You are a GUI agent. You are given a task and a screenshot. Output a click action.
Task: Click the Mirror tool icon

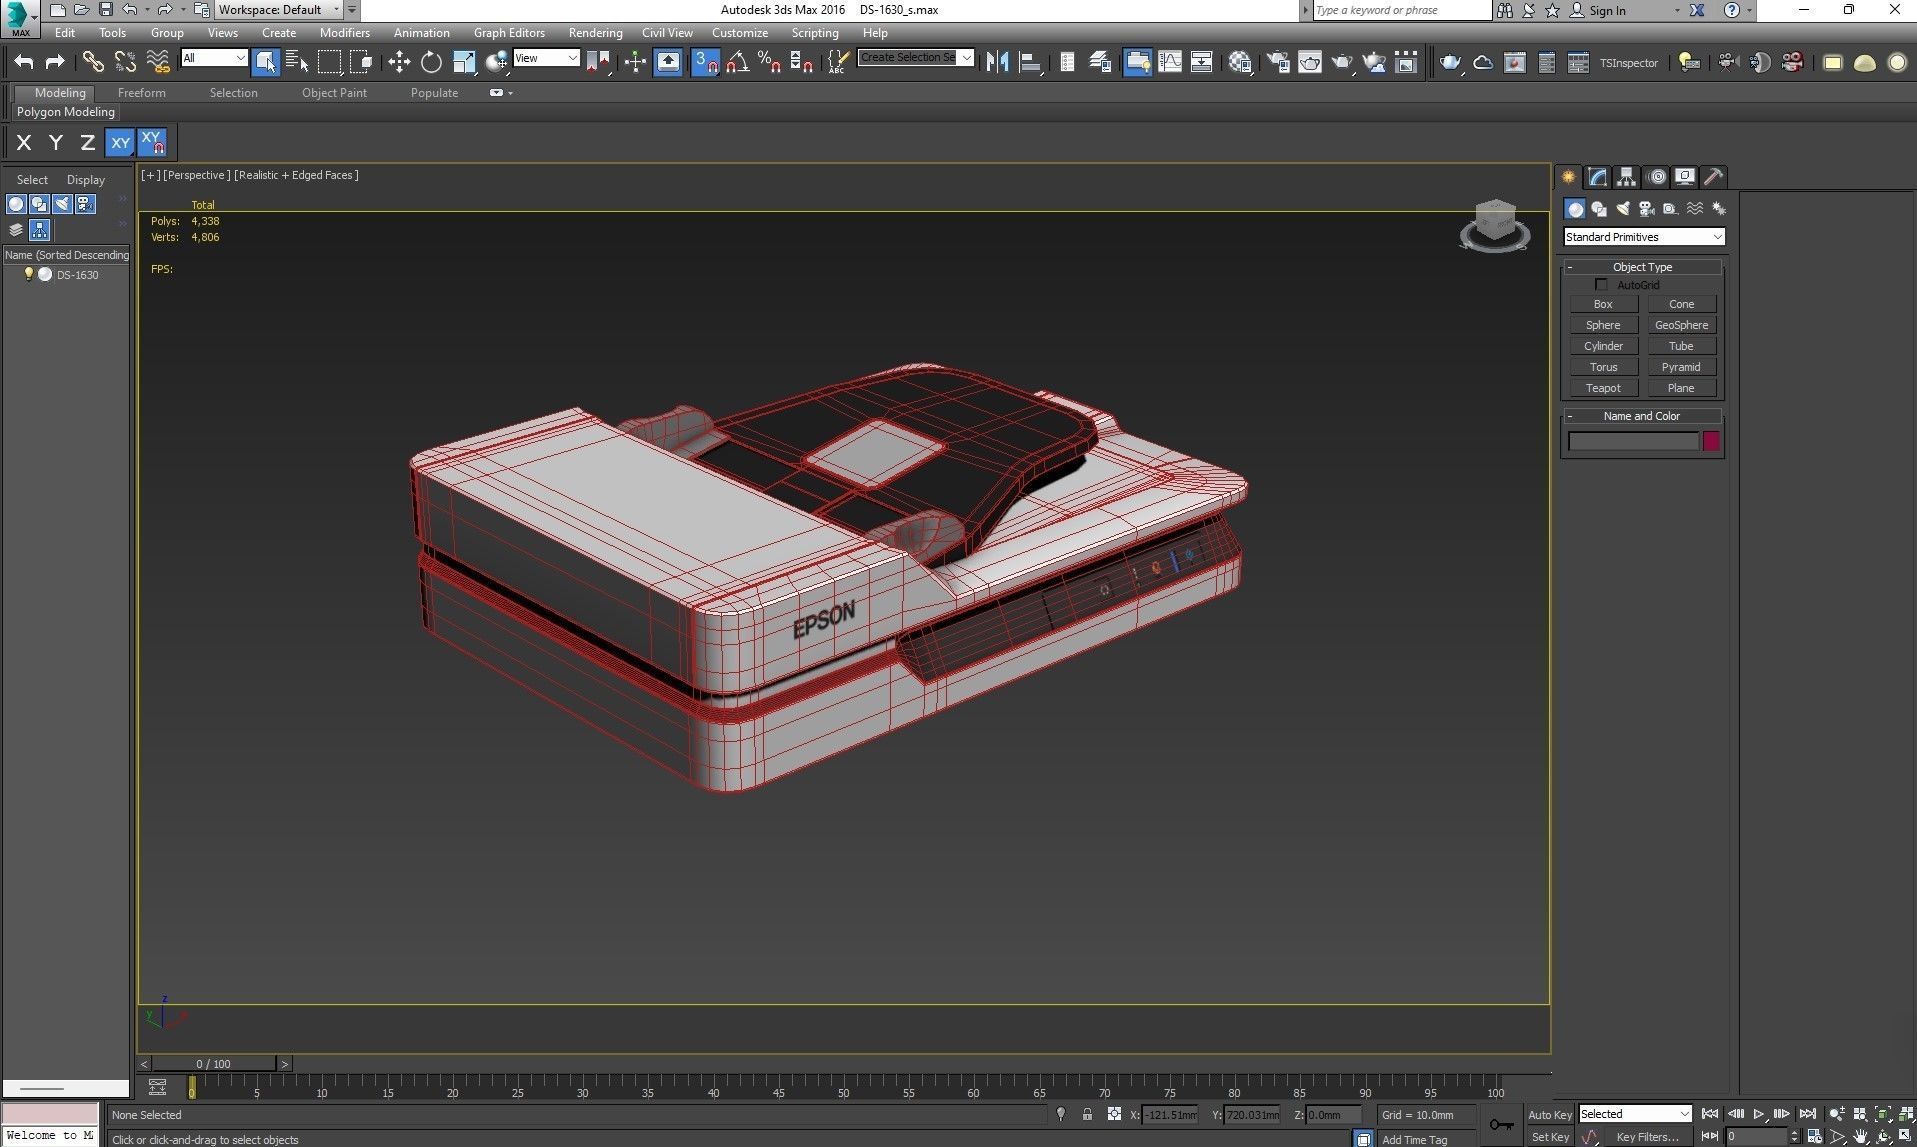pos(996,62)
